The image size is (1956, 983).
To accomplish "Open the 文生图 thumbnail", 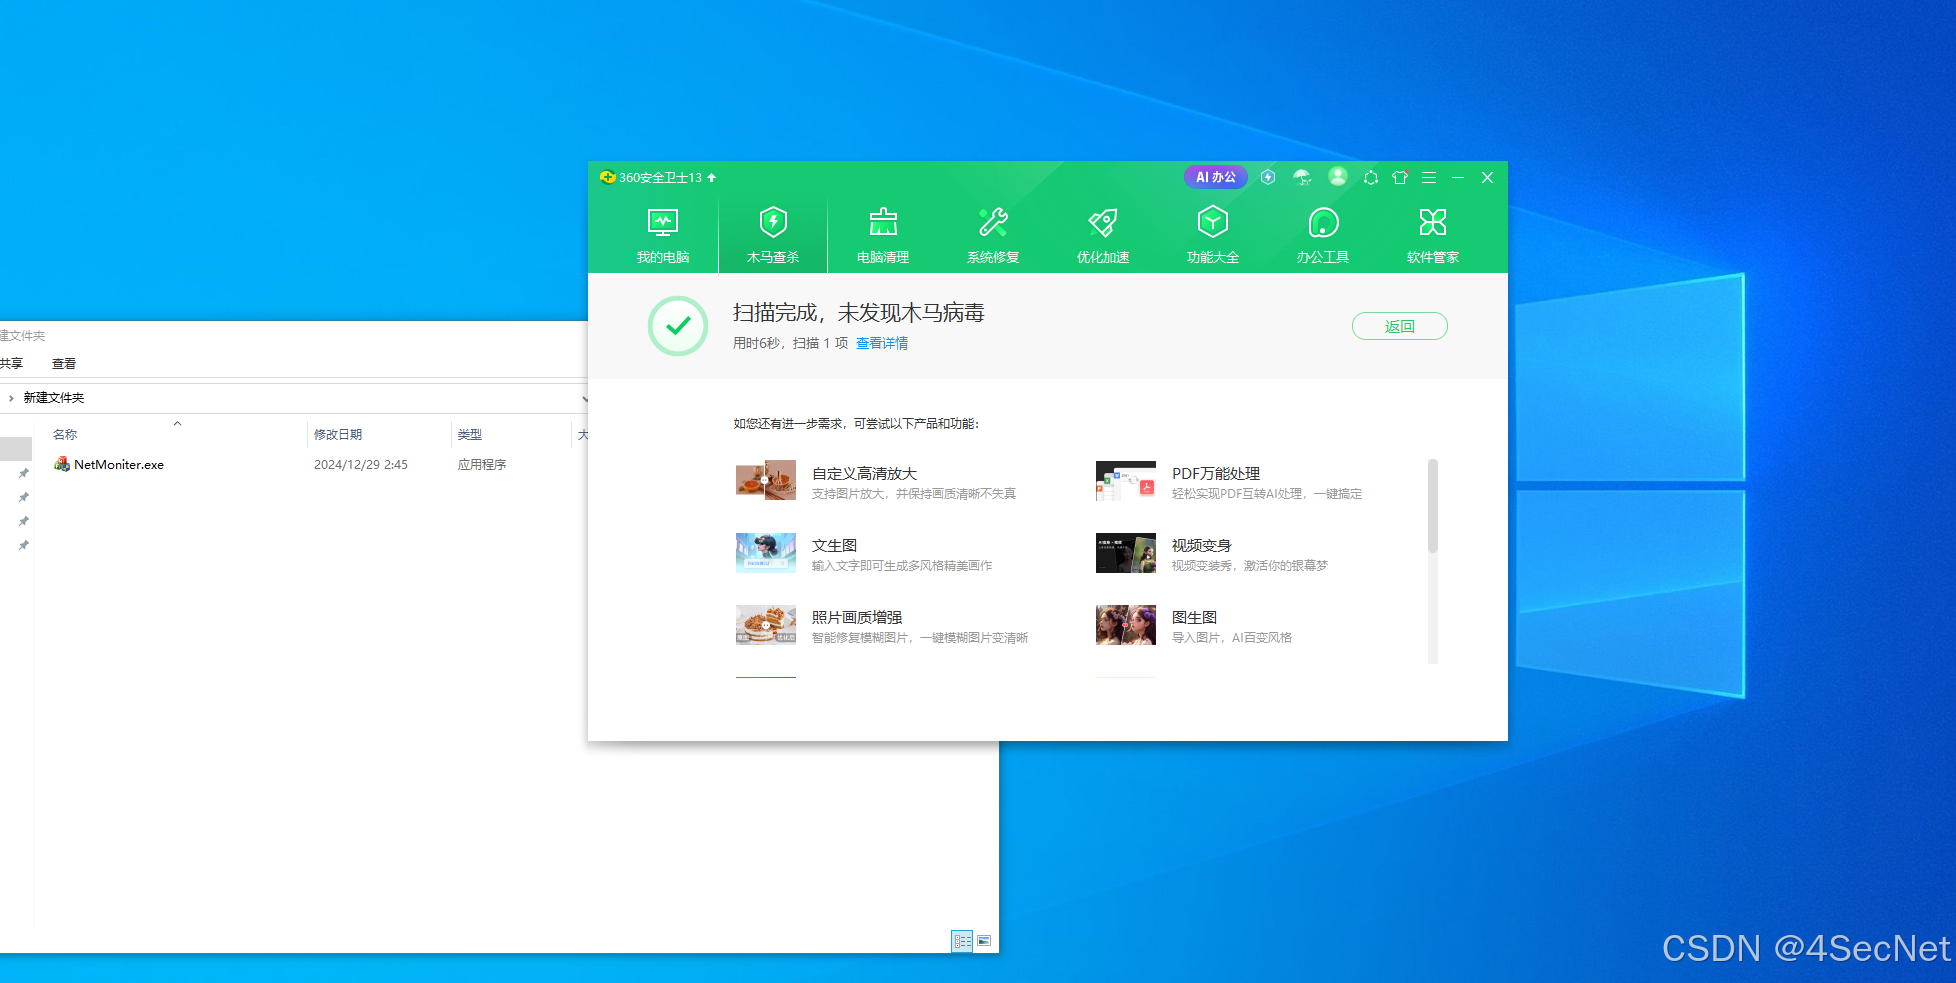I will click(766, 552).
